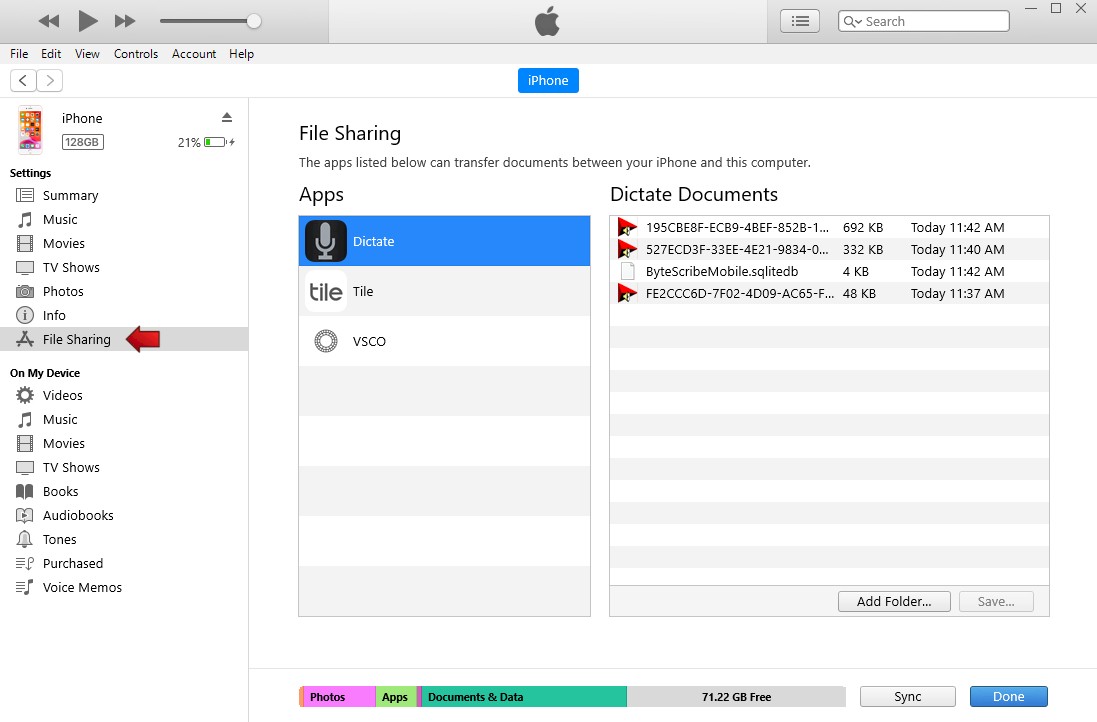The width and height of the screenshot is (1097, 722).
Task: Click the Search input field
Action: pos(923,21)
